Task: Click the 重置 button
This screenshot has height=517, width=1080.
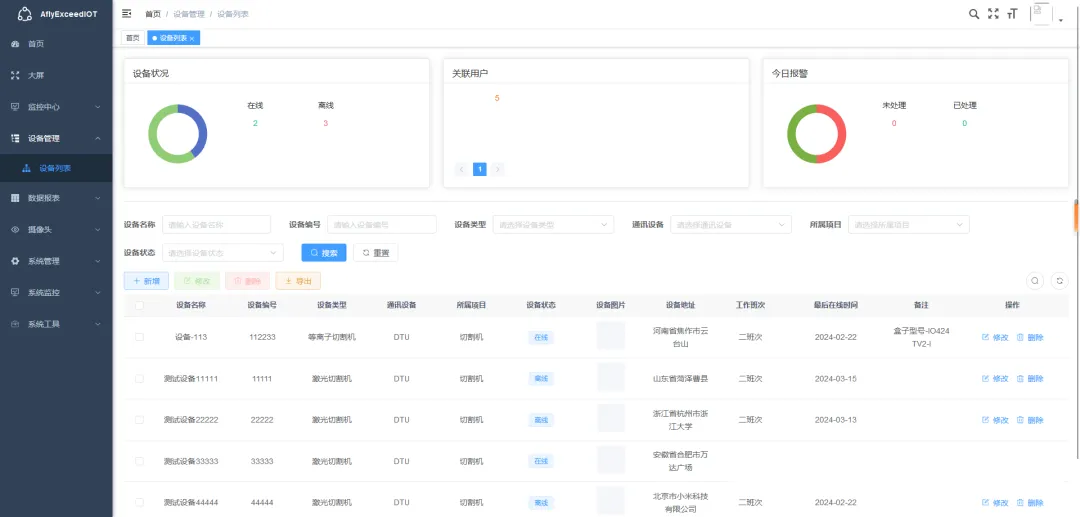Action: tap(375, 253)
